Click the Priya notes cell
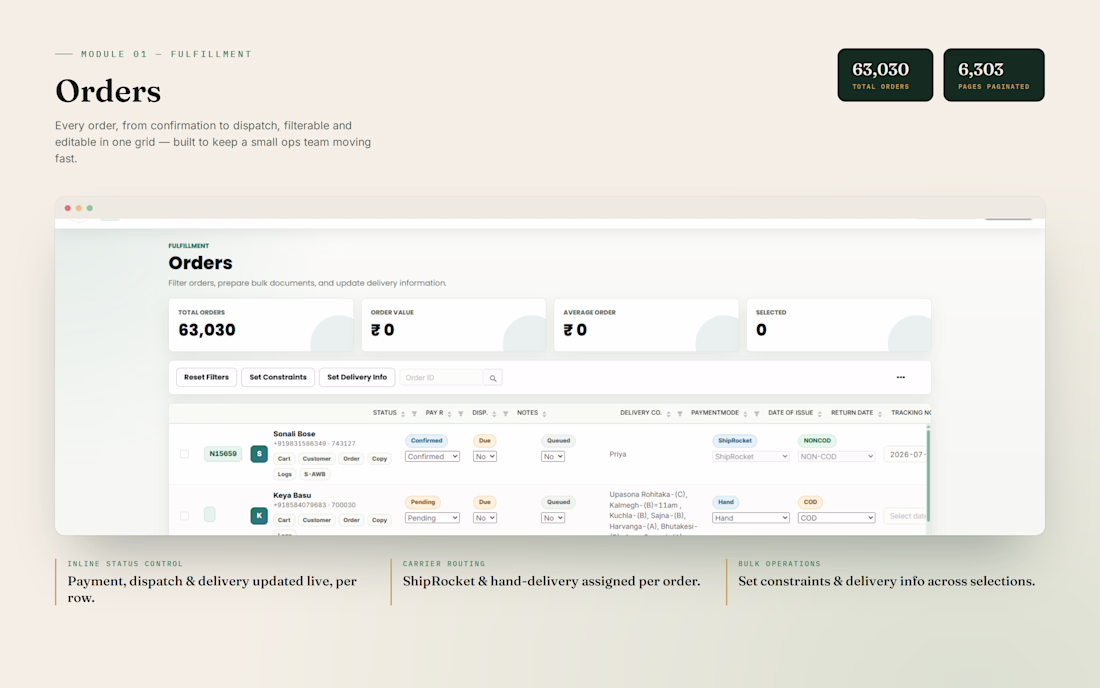This screenshot has height=688, width=1100. [618, 454]
